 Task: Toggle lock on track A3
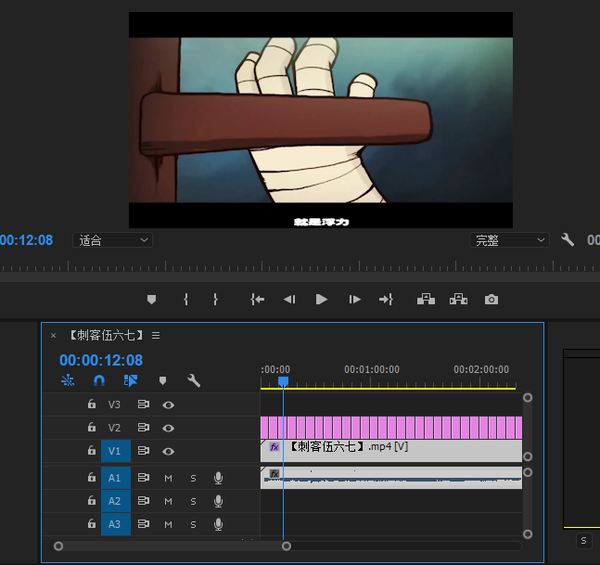pos(91,523)
